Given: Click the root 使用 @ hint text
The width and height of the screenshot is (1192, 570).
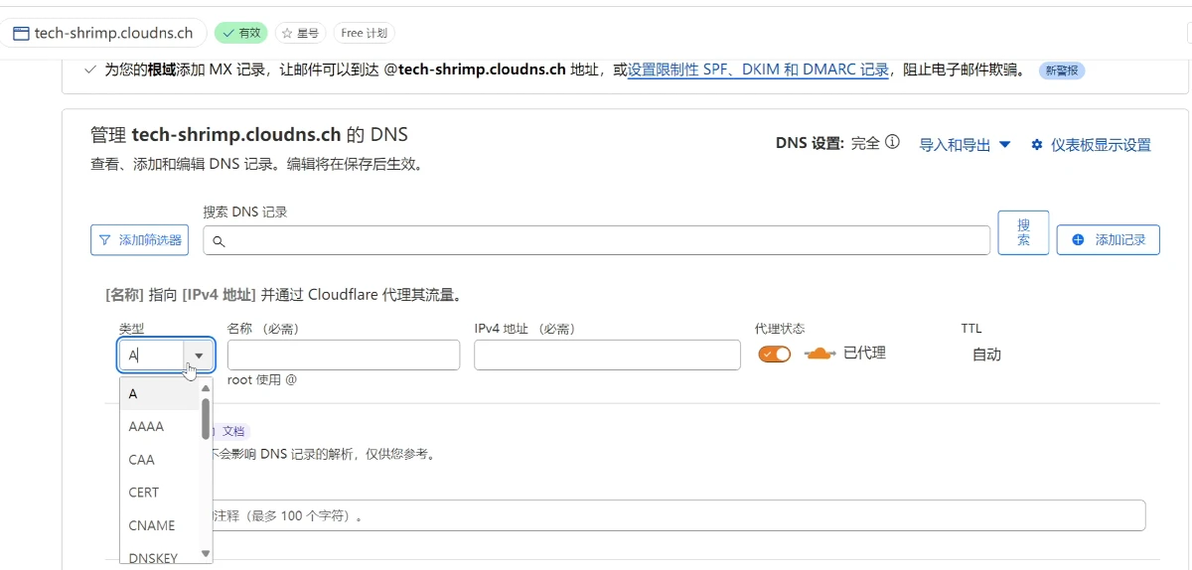Looking at the screenshot, I should tap(262, 380).
